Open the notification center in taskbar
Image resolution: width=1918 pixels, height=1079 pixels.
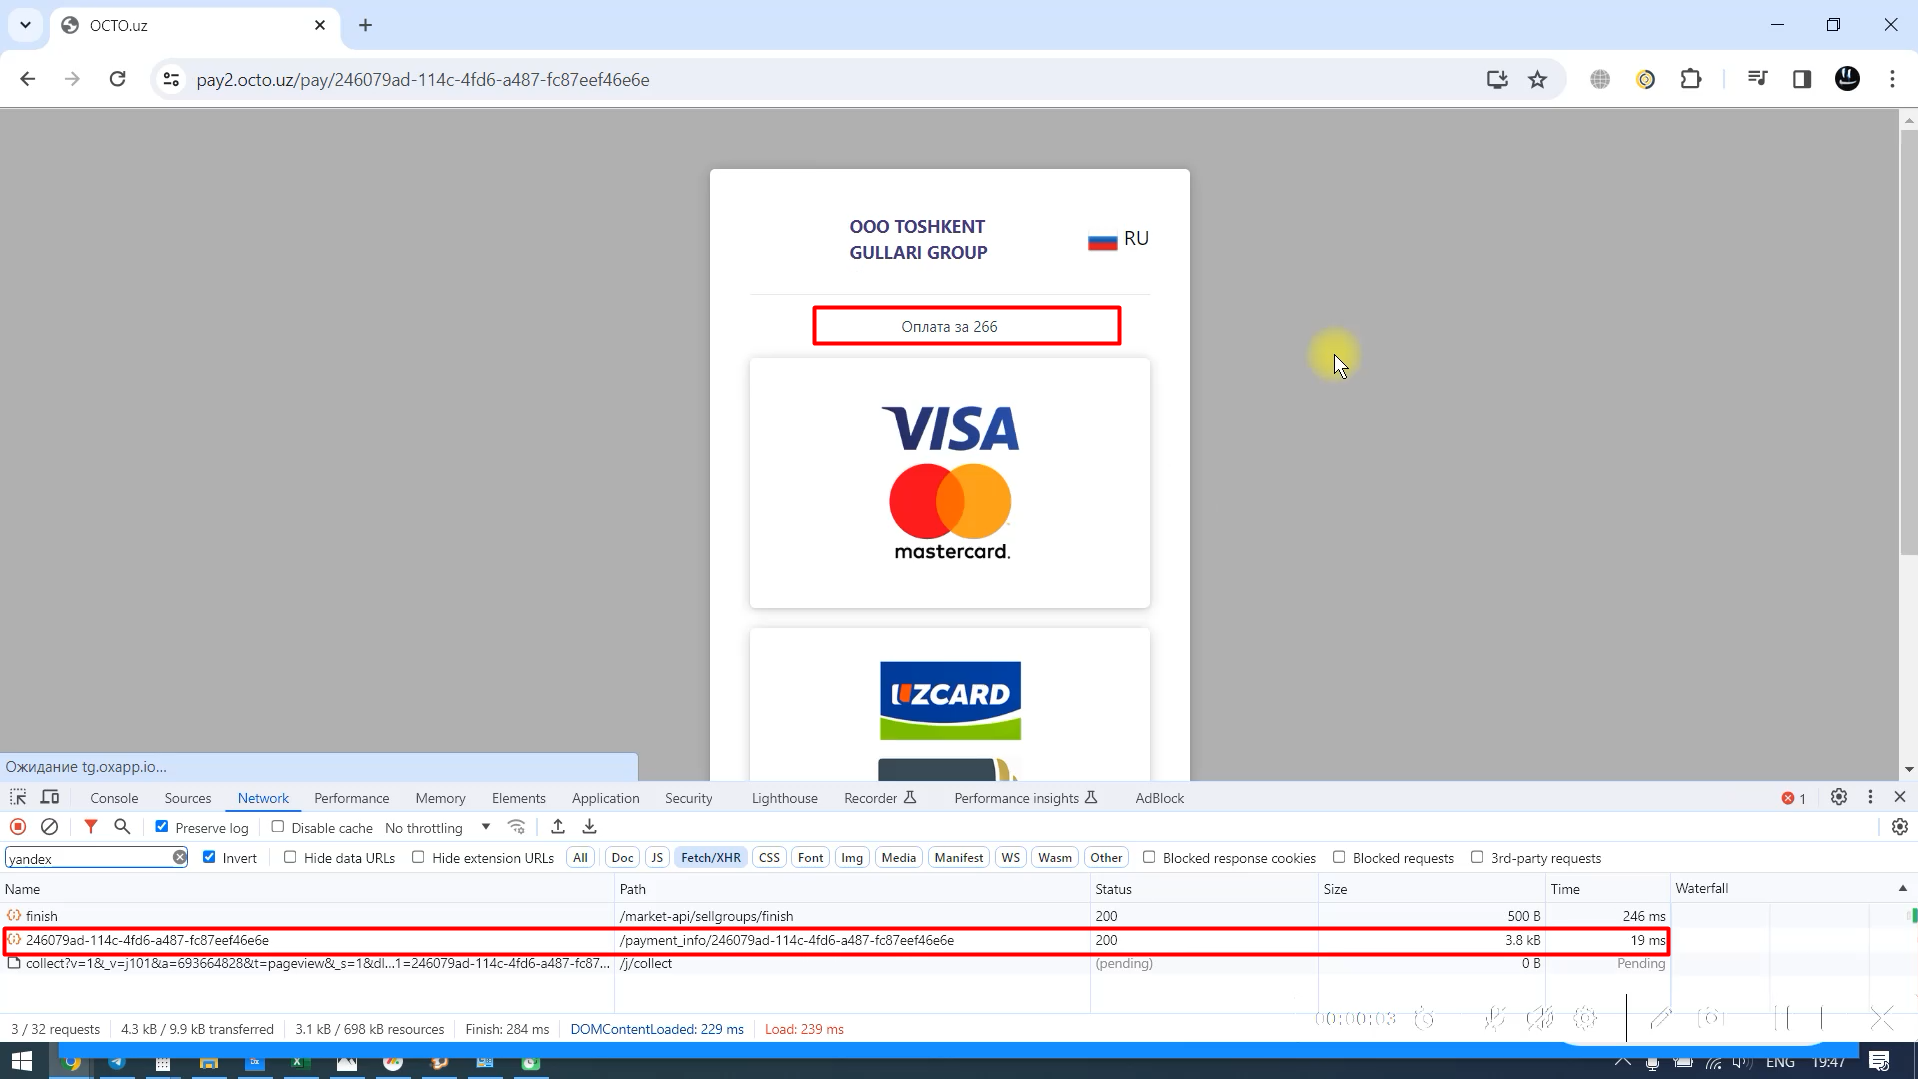click(1879, 1062)
